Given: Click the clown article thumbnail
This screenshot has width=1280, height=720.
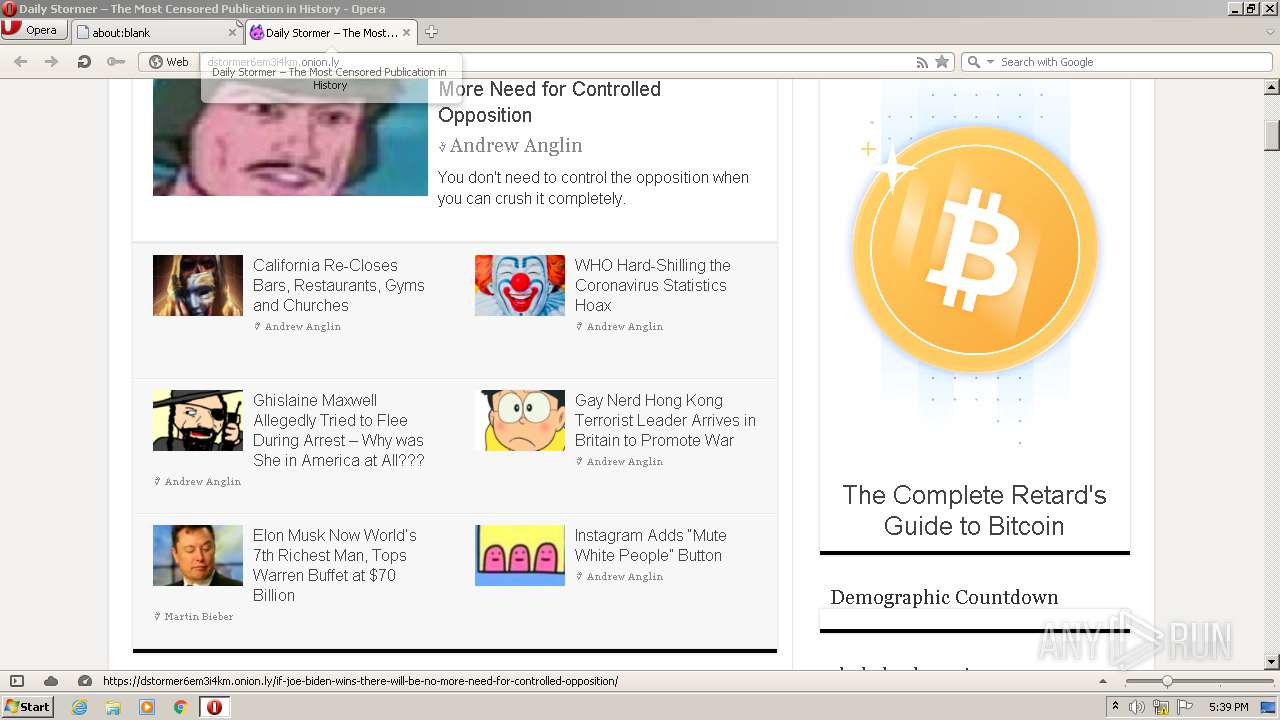Looking at the screenshot, I should point(520,285).
